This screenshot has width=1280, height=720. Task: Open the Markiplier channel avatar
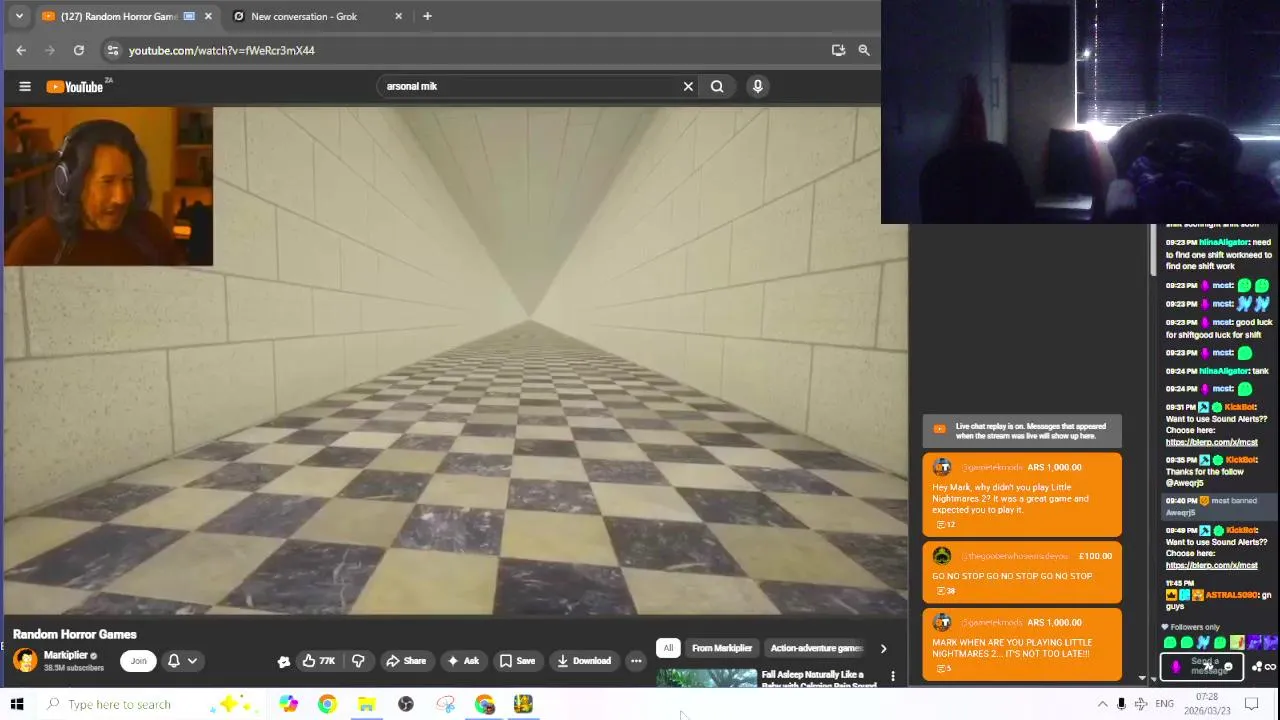[25, 660]
